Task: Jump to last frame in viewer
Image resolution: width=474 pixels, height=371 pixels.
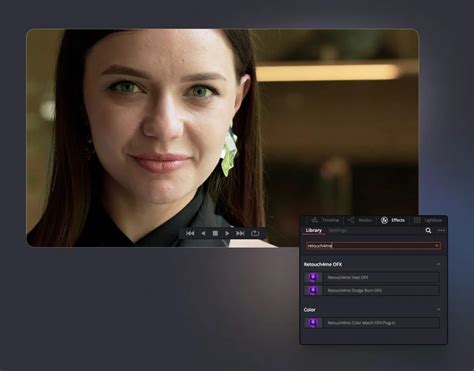Action: coord(240,233)
